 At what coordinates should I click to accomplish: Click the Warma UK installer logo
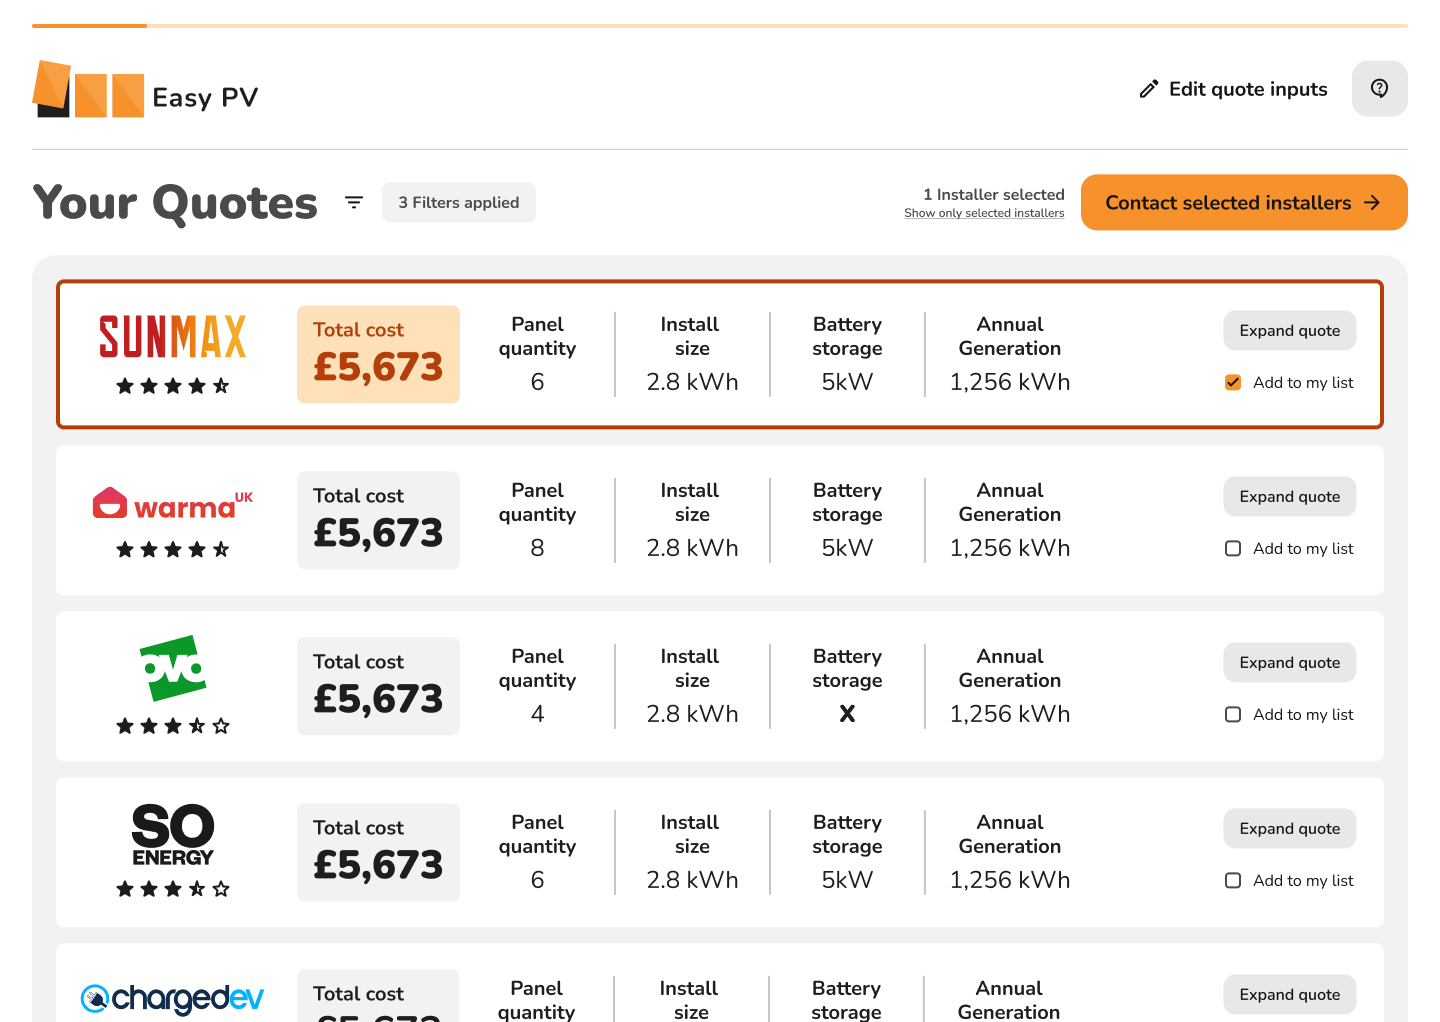(172, 503)
